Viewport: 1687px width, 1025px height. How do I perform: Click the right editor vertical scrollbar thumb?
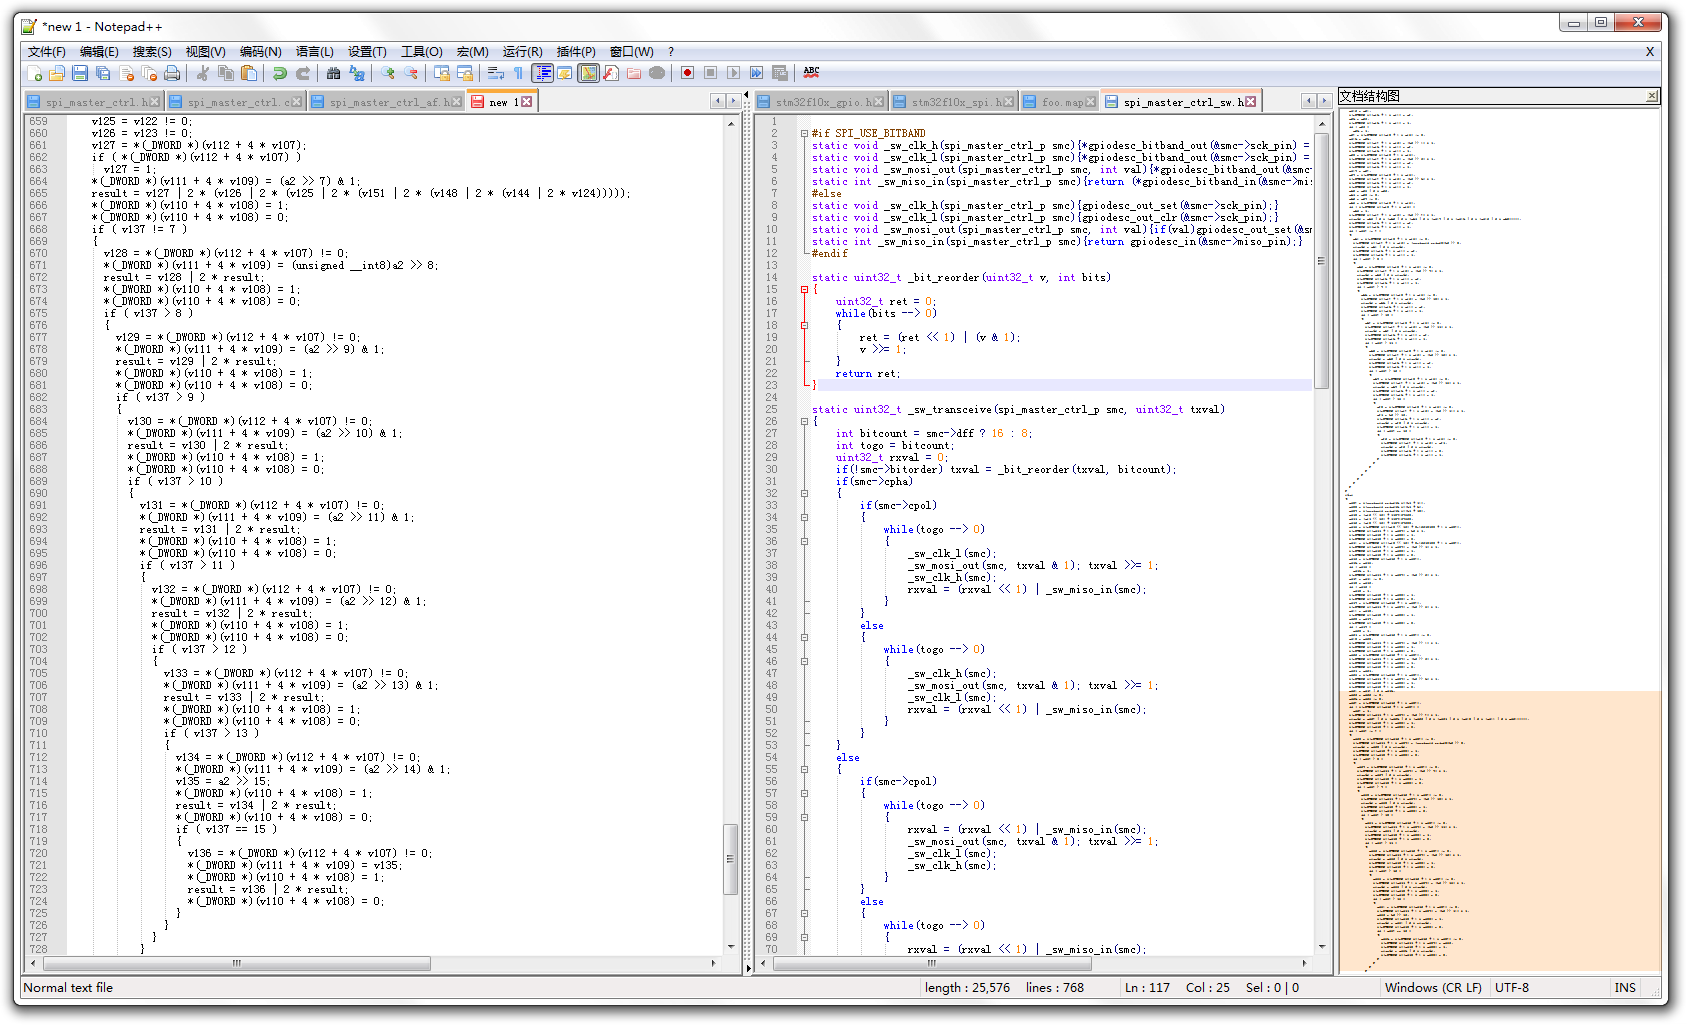pyautogui.click(x=1322, y=260)
